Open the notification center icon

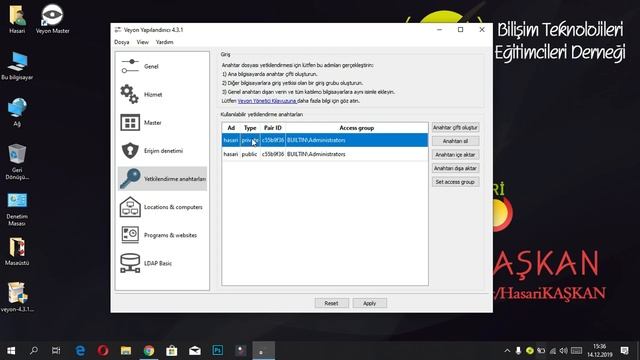[x=624, y=351]
